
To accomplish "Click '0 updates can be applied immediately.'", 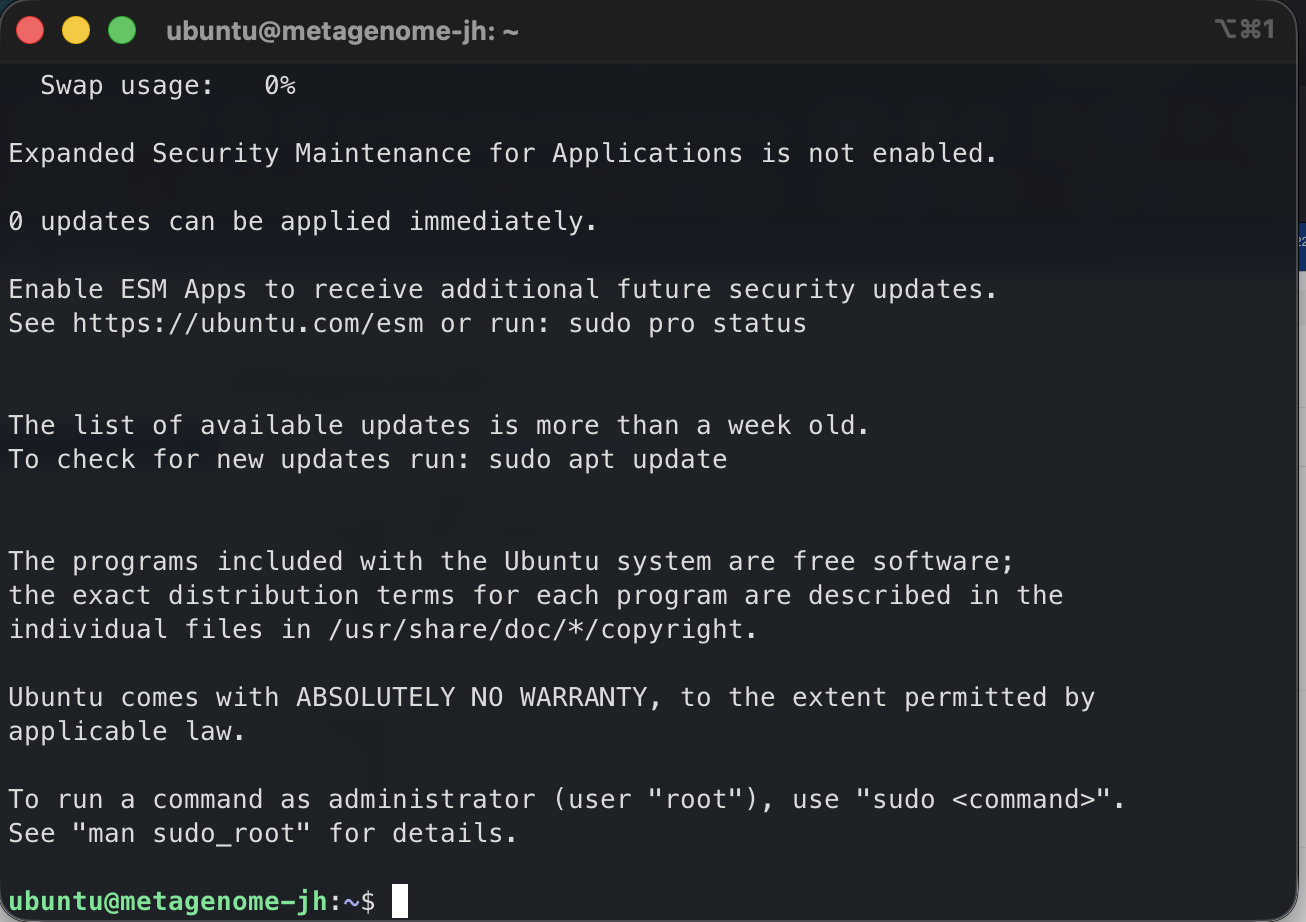I will point(303,222).
